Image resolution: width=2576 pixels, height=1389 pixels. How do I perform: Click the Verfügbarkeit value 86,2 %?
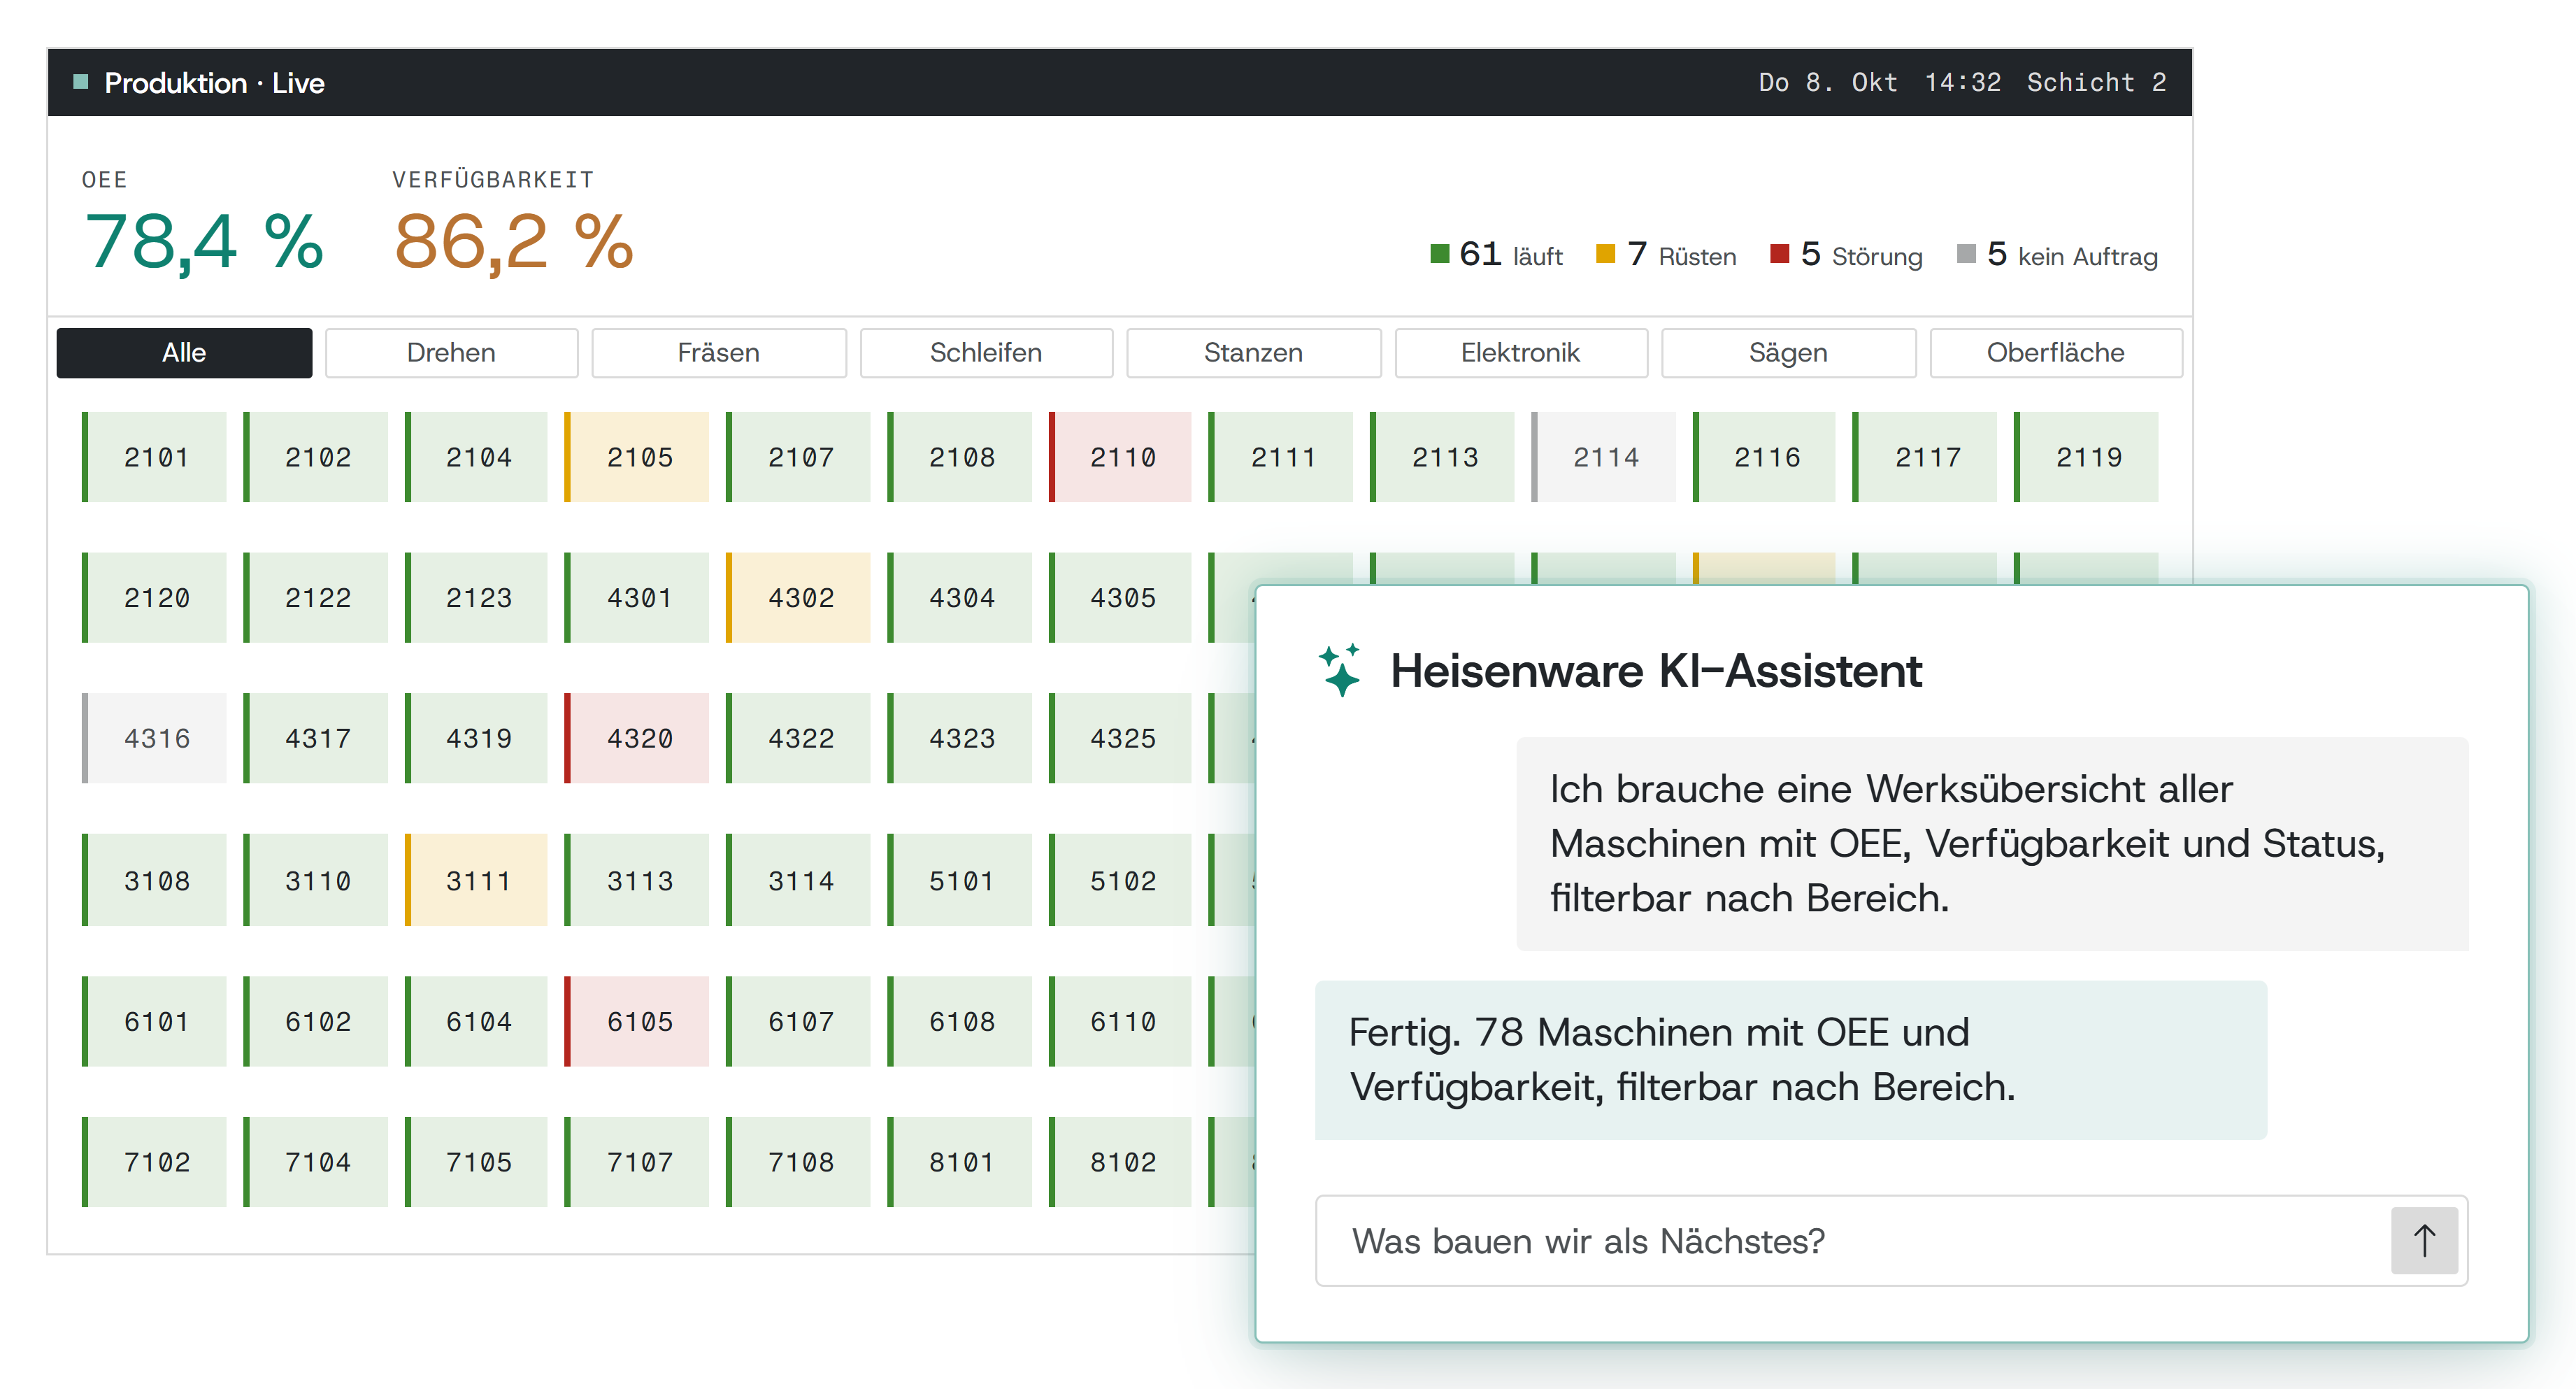point(514,242)
